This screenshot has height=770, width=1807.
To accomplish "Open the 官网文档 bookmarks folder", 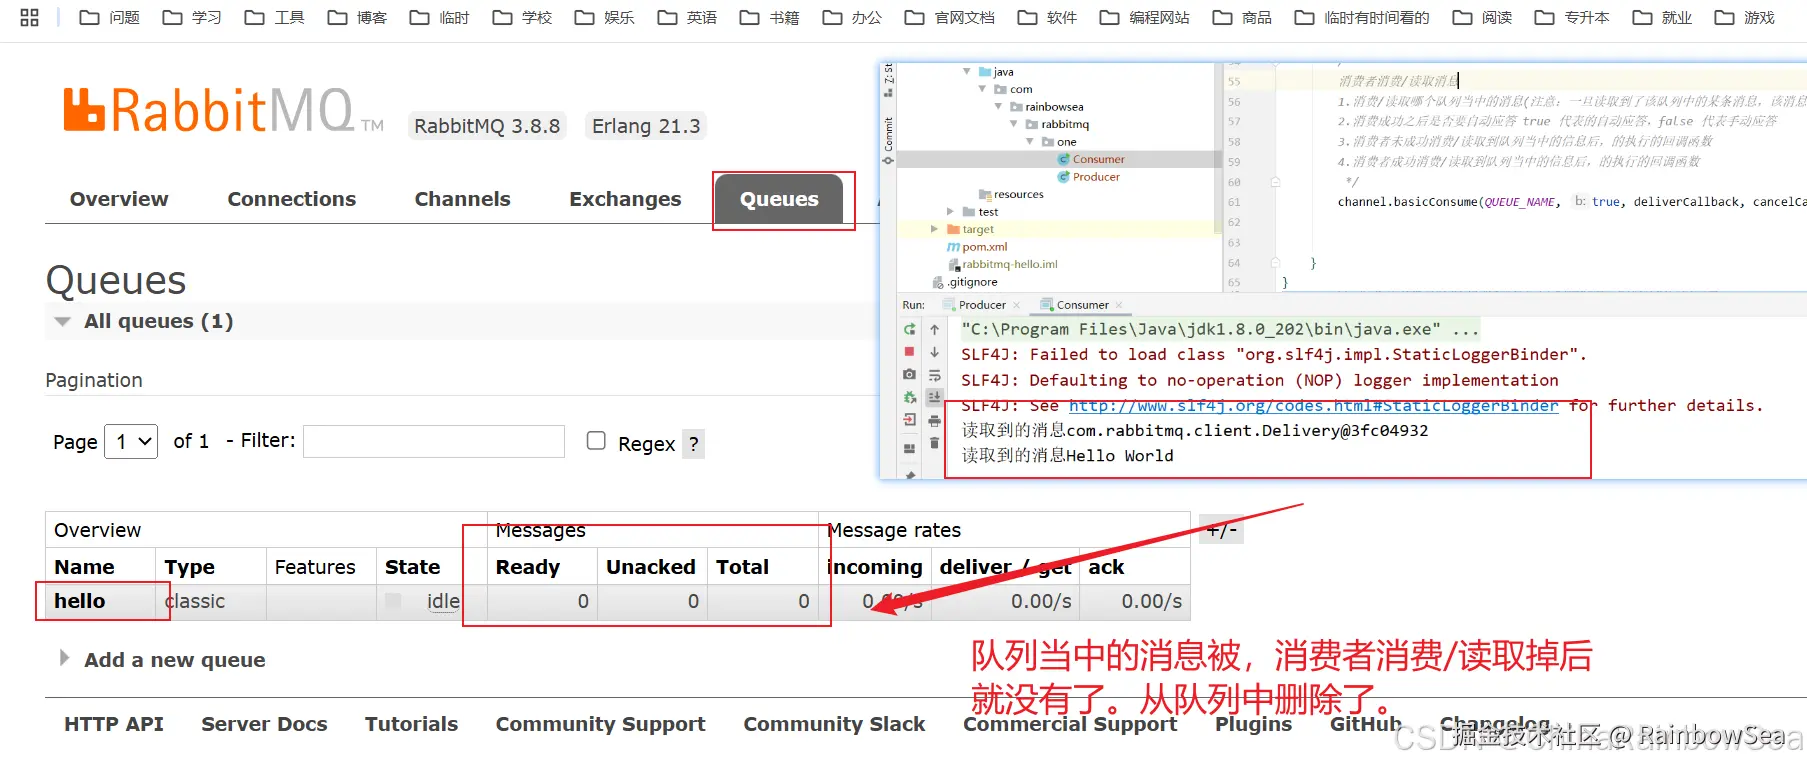I will click(950, 17).
